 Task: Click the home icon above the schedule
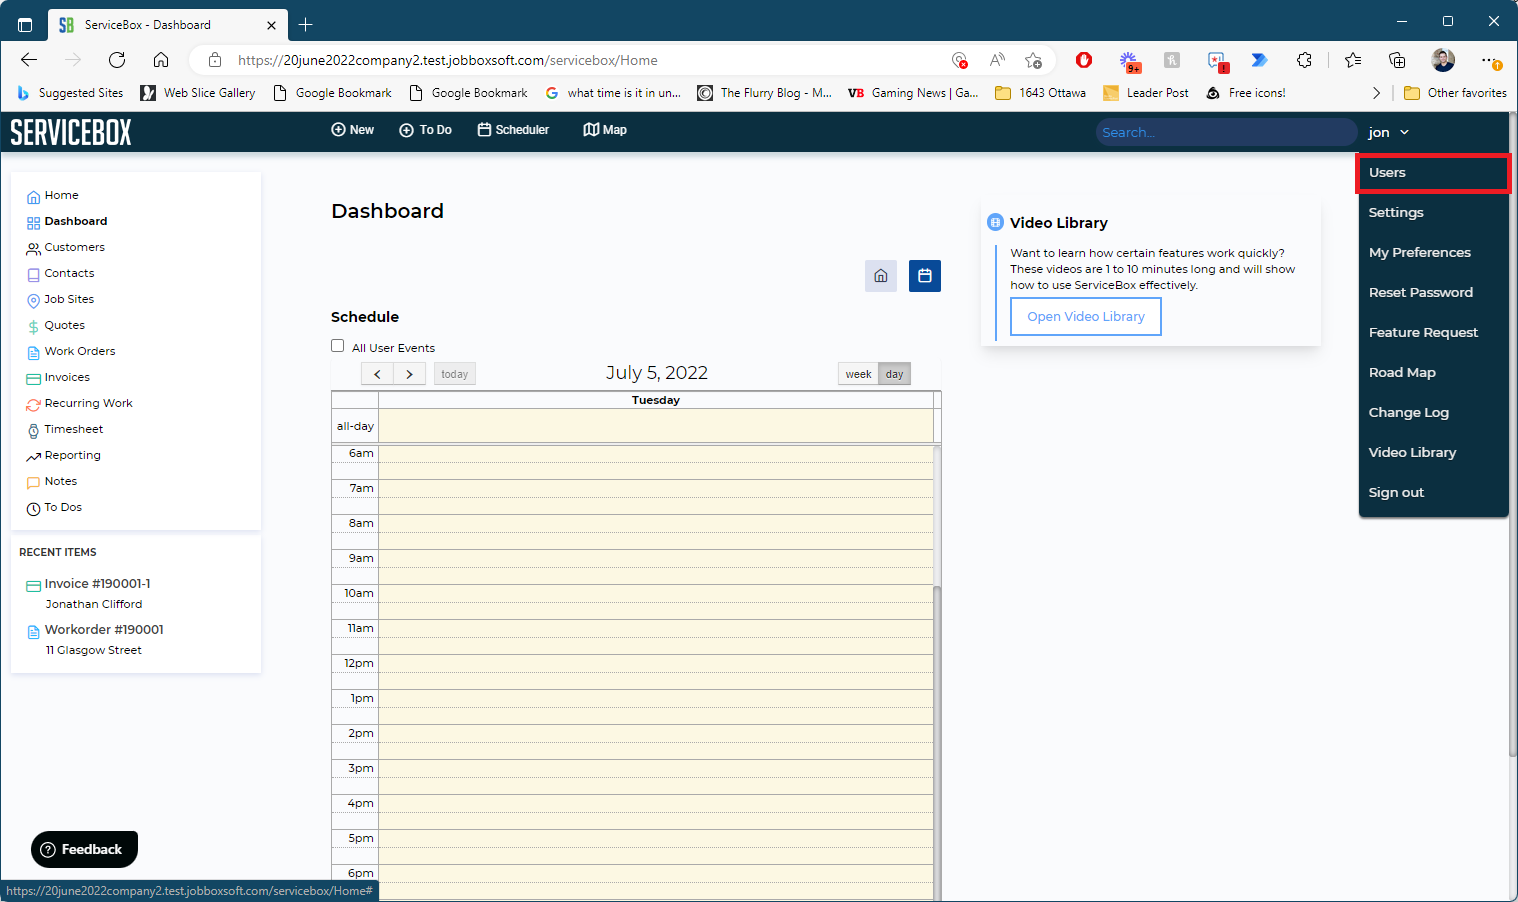click(881, 276)
